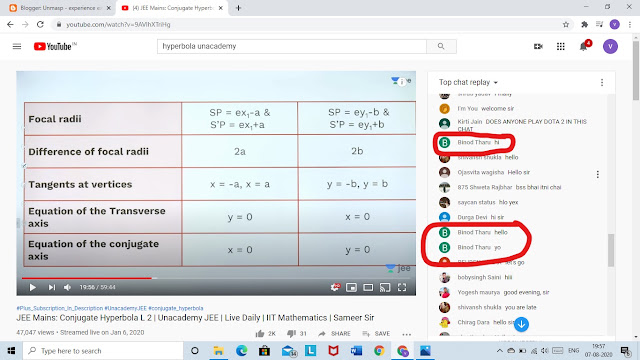Click the video title text
The image size is (640, 360).
(195, 318)
